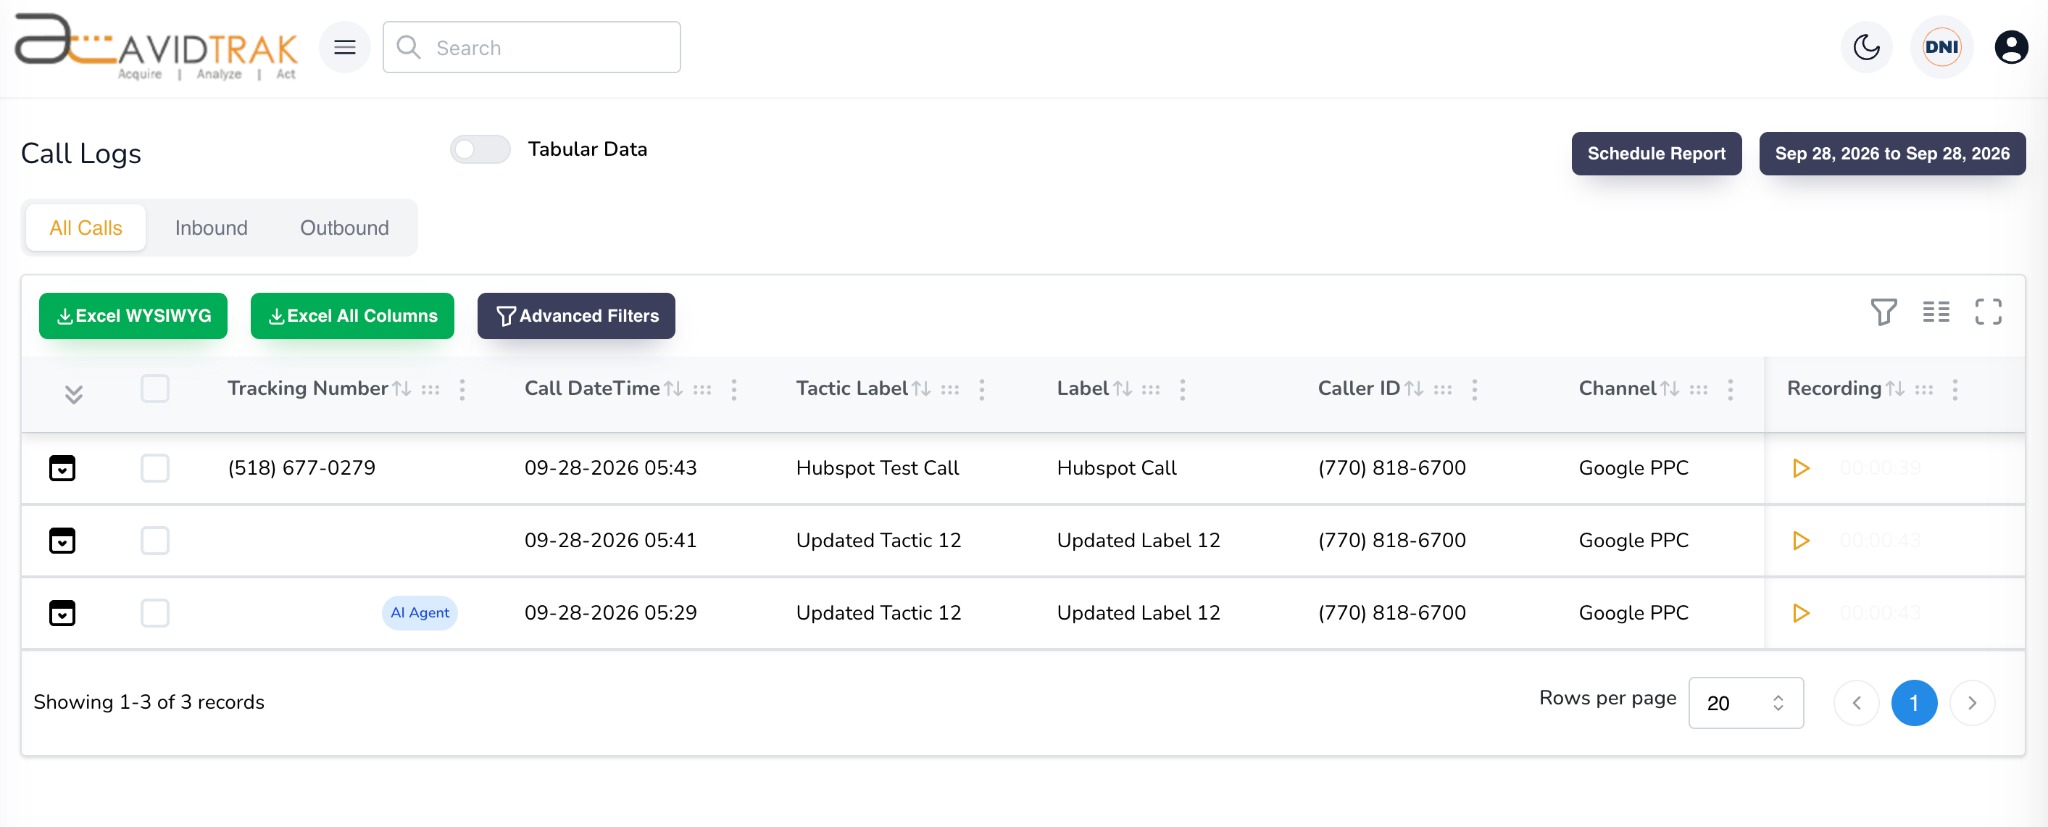2048x827 pixels.
Task: Expand all rows with double chevron
Action: (x=74, y=394)
